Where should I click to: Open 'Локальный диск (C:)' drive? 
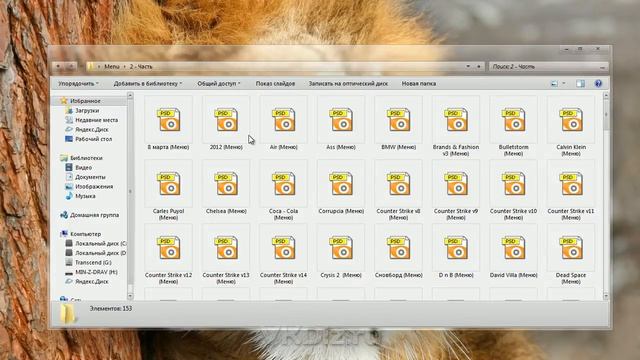point(100,244)
